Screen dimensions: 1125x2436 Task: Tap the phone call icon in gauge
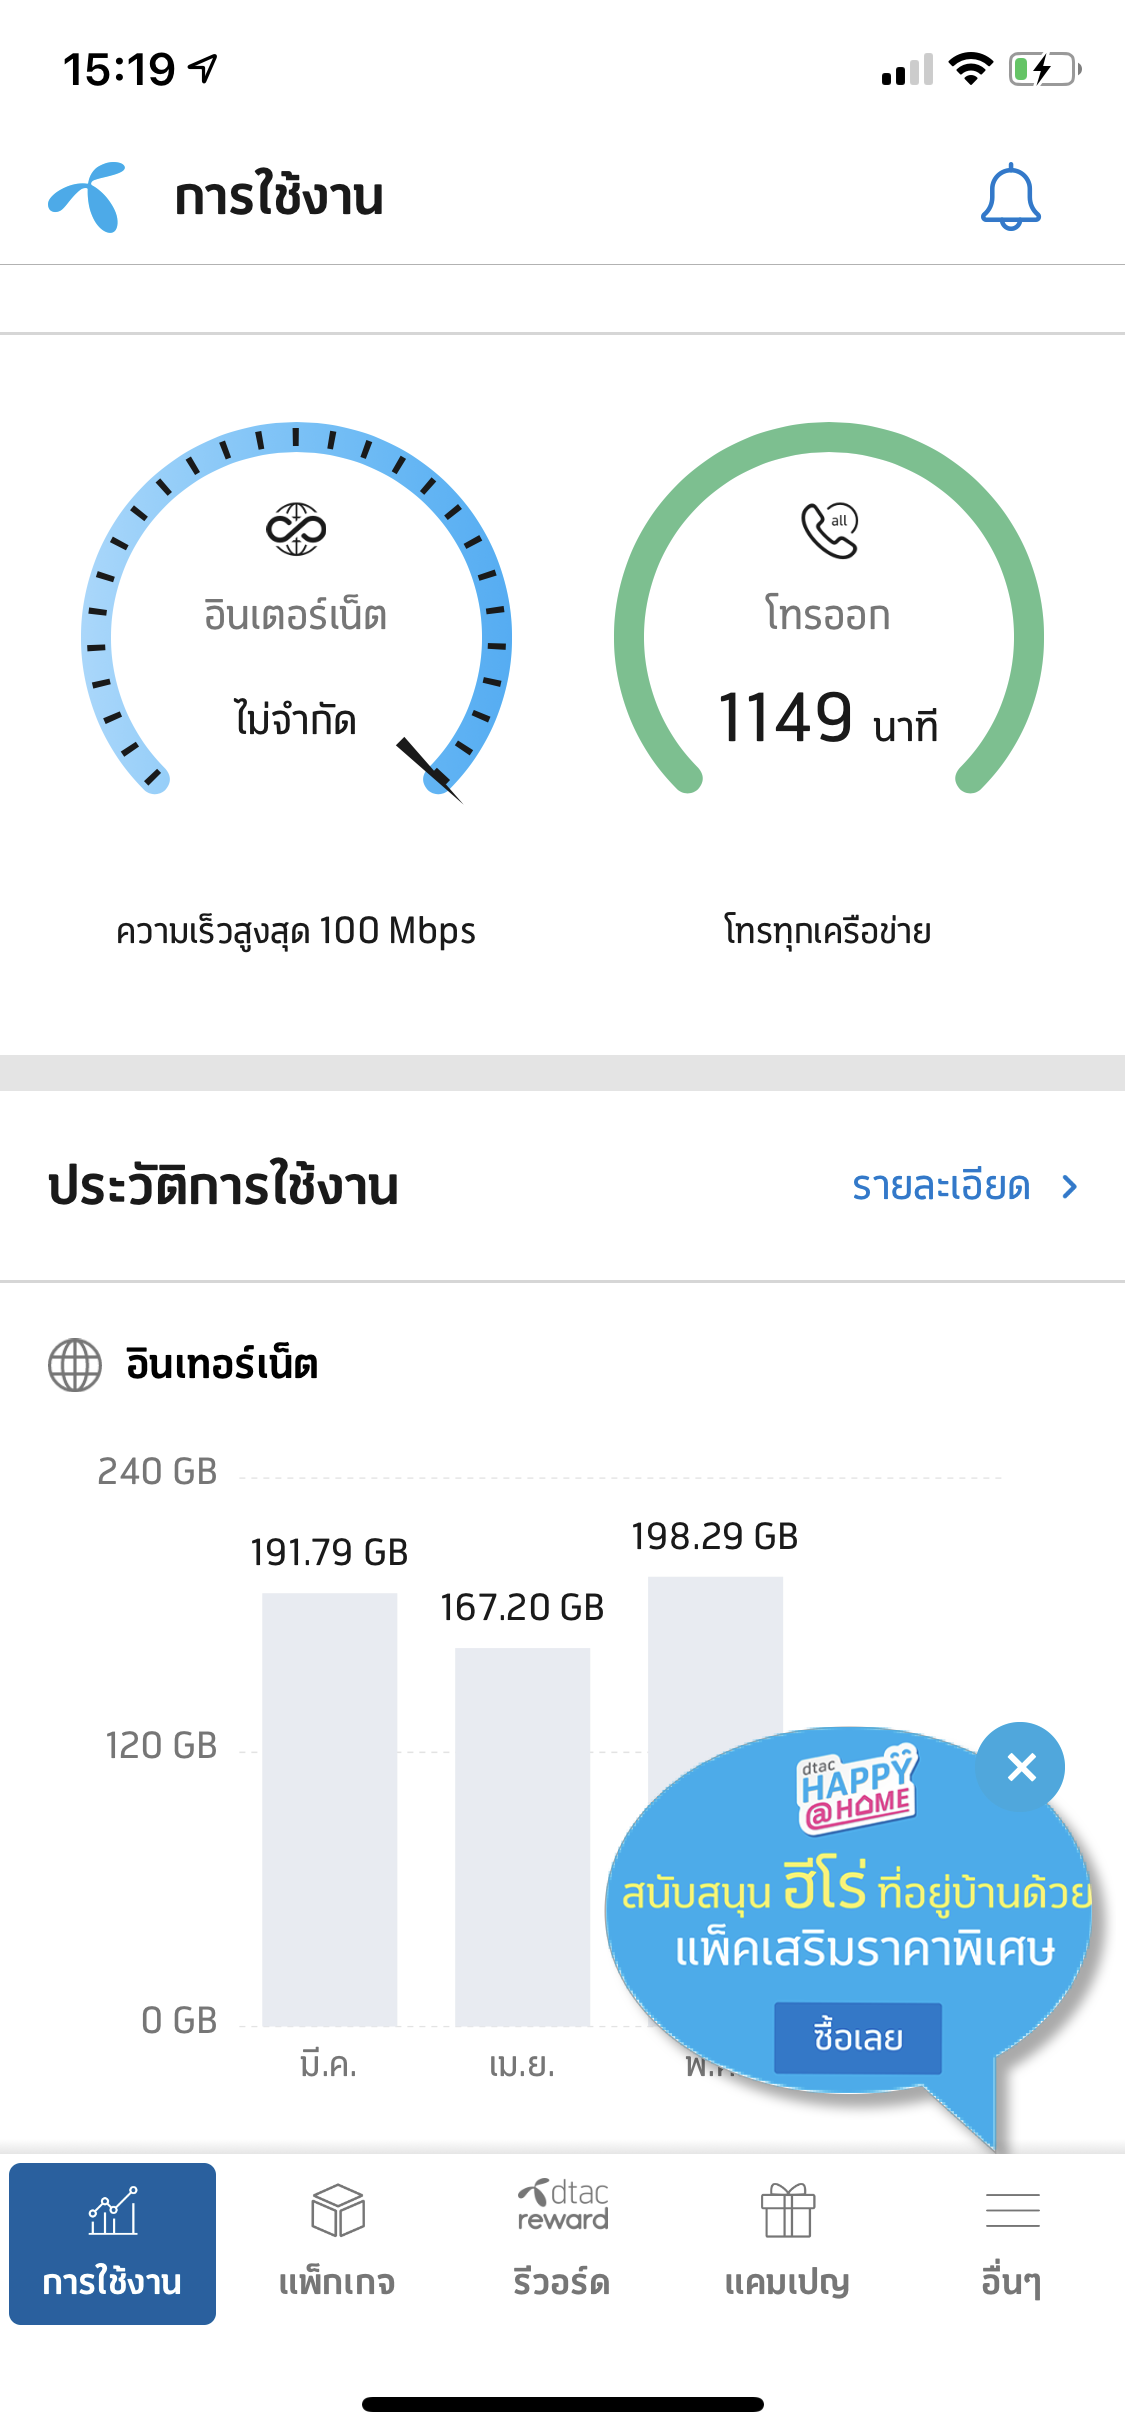[x=829, y=529]
